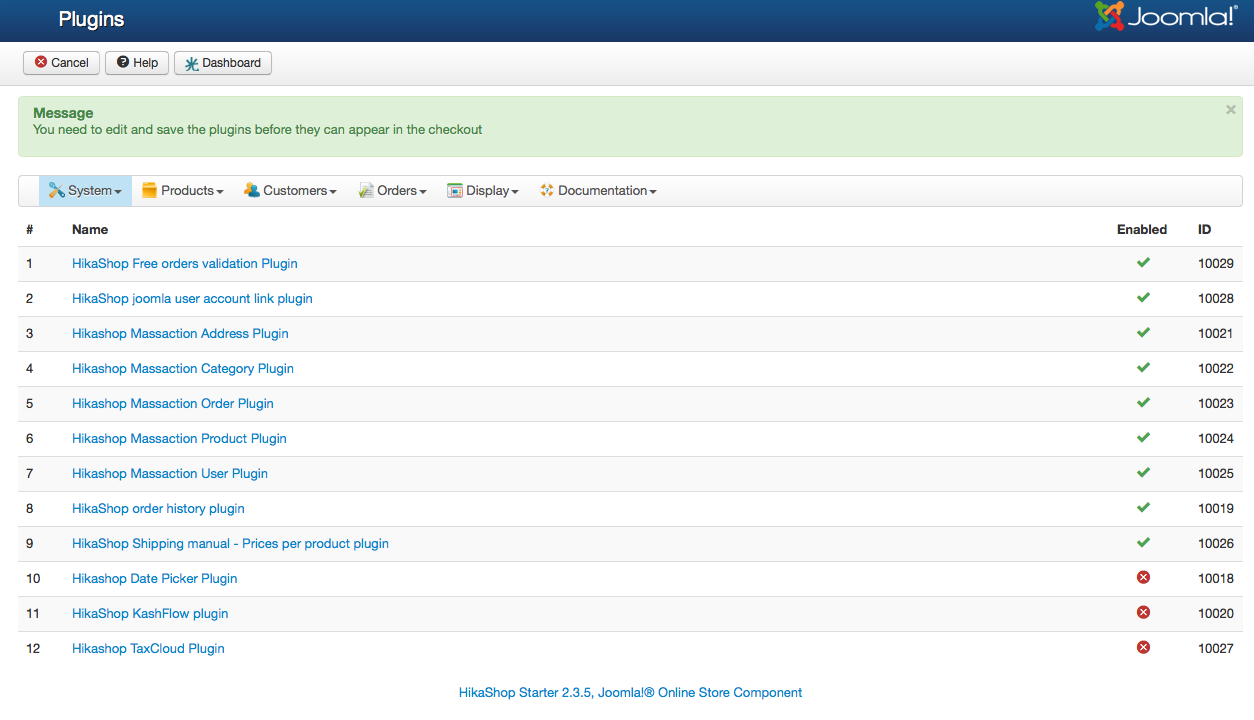Image resolution: width=1254 pixels, height=720 pixels.
Task: Open the Documentation dropdown menu
Action: pos(598,191)
